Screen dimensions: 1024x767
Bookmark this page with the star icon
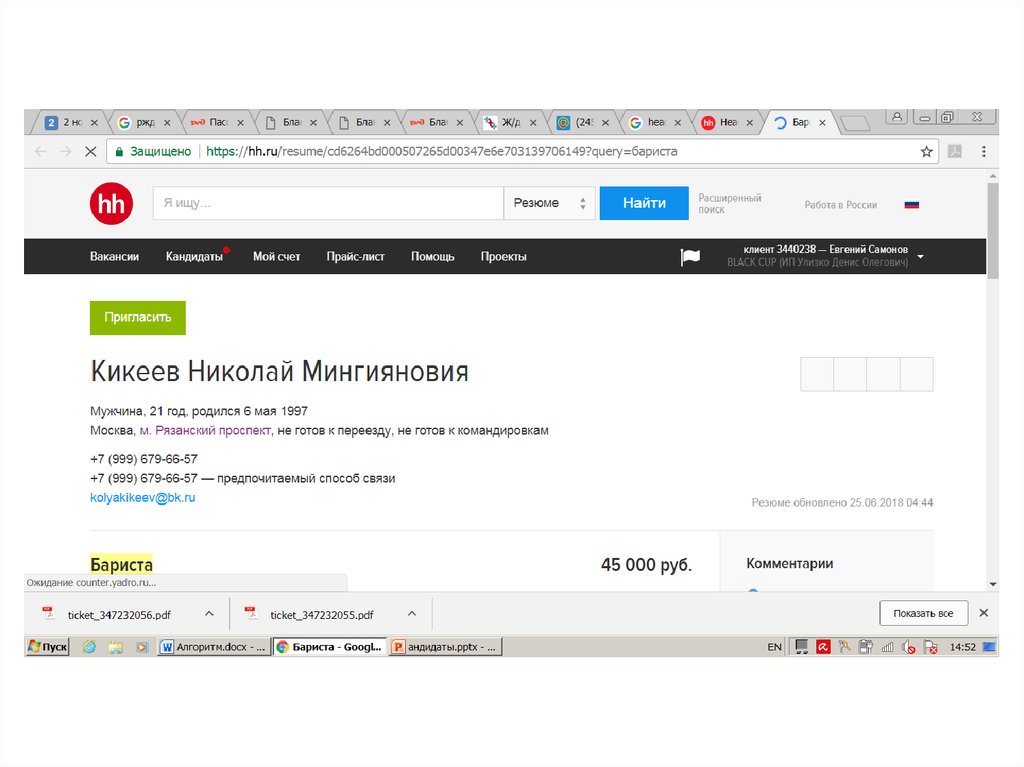coord(926,152)
